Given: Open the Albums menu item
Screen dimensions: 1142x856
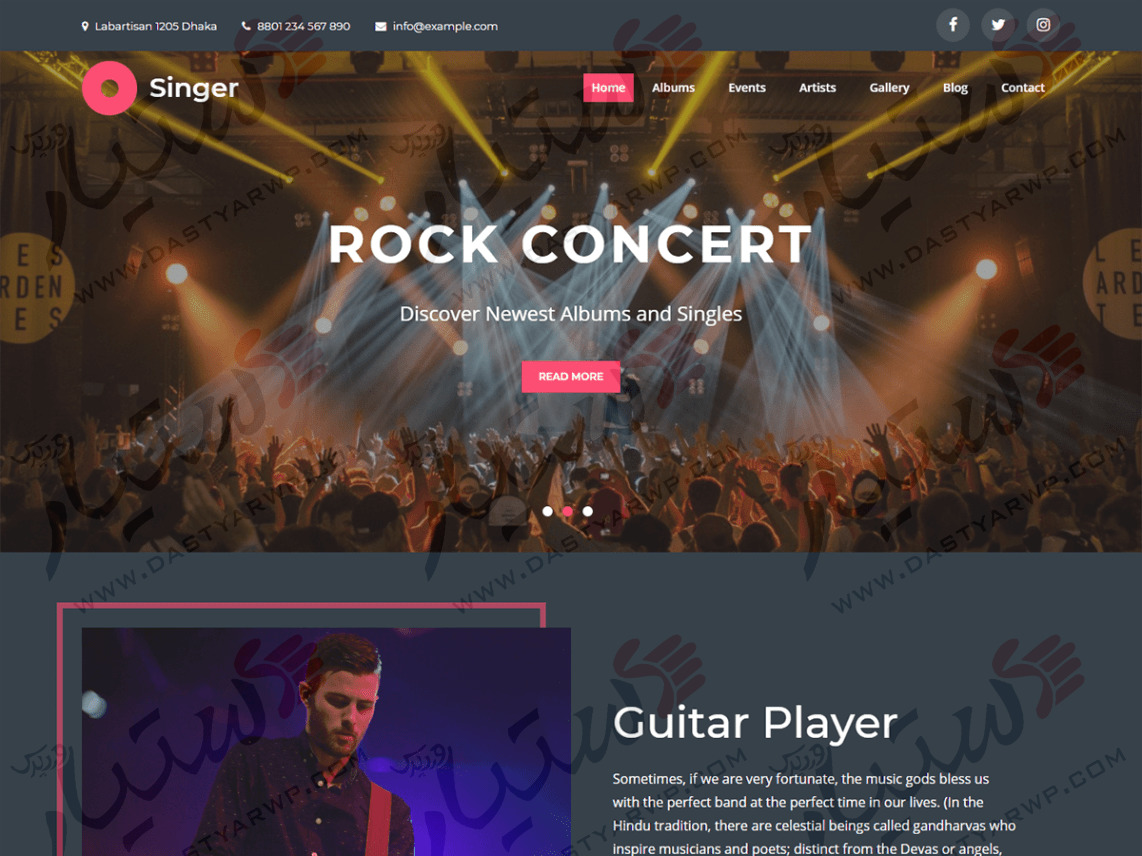Looking at the screenshot, I should 673,87.
